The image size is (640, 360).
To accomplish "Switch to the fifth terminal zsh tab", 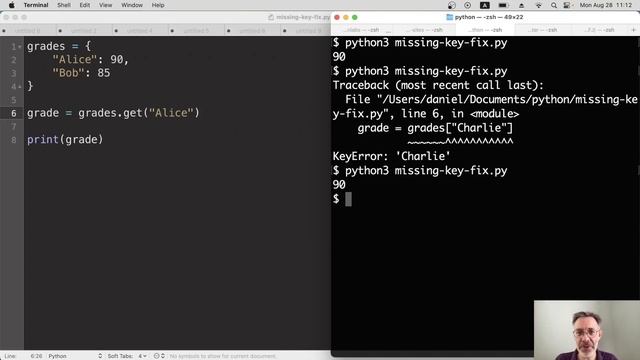I will coord(599,30).
